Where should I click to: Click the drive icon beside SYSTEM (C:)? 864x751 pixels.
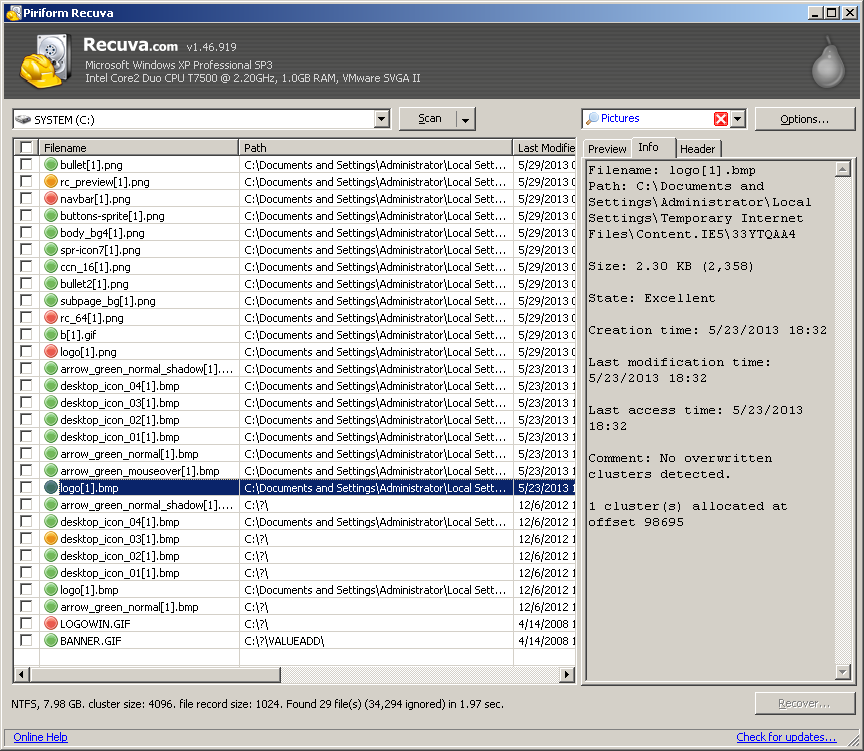click(x=23, y=119)
